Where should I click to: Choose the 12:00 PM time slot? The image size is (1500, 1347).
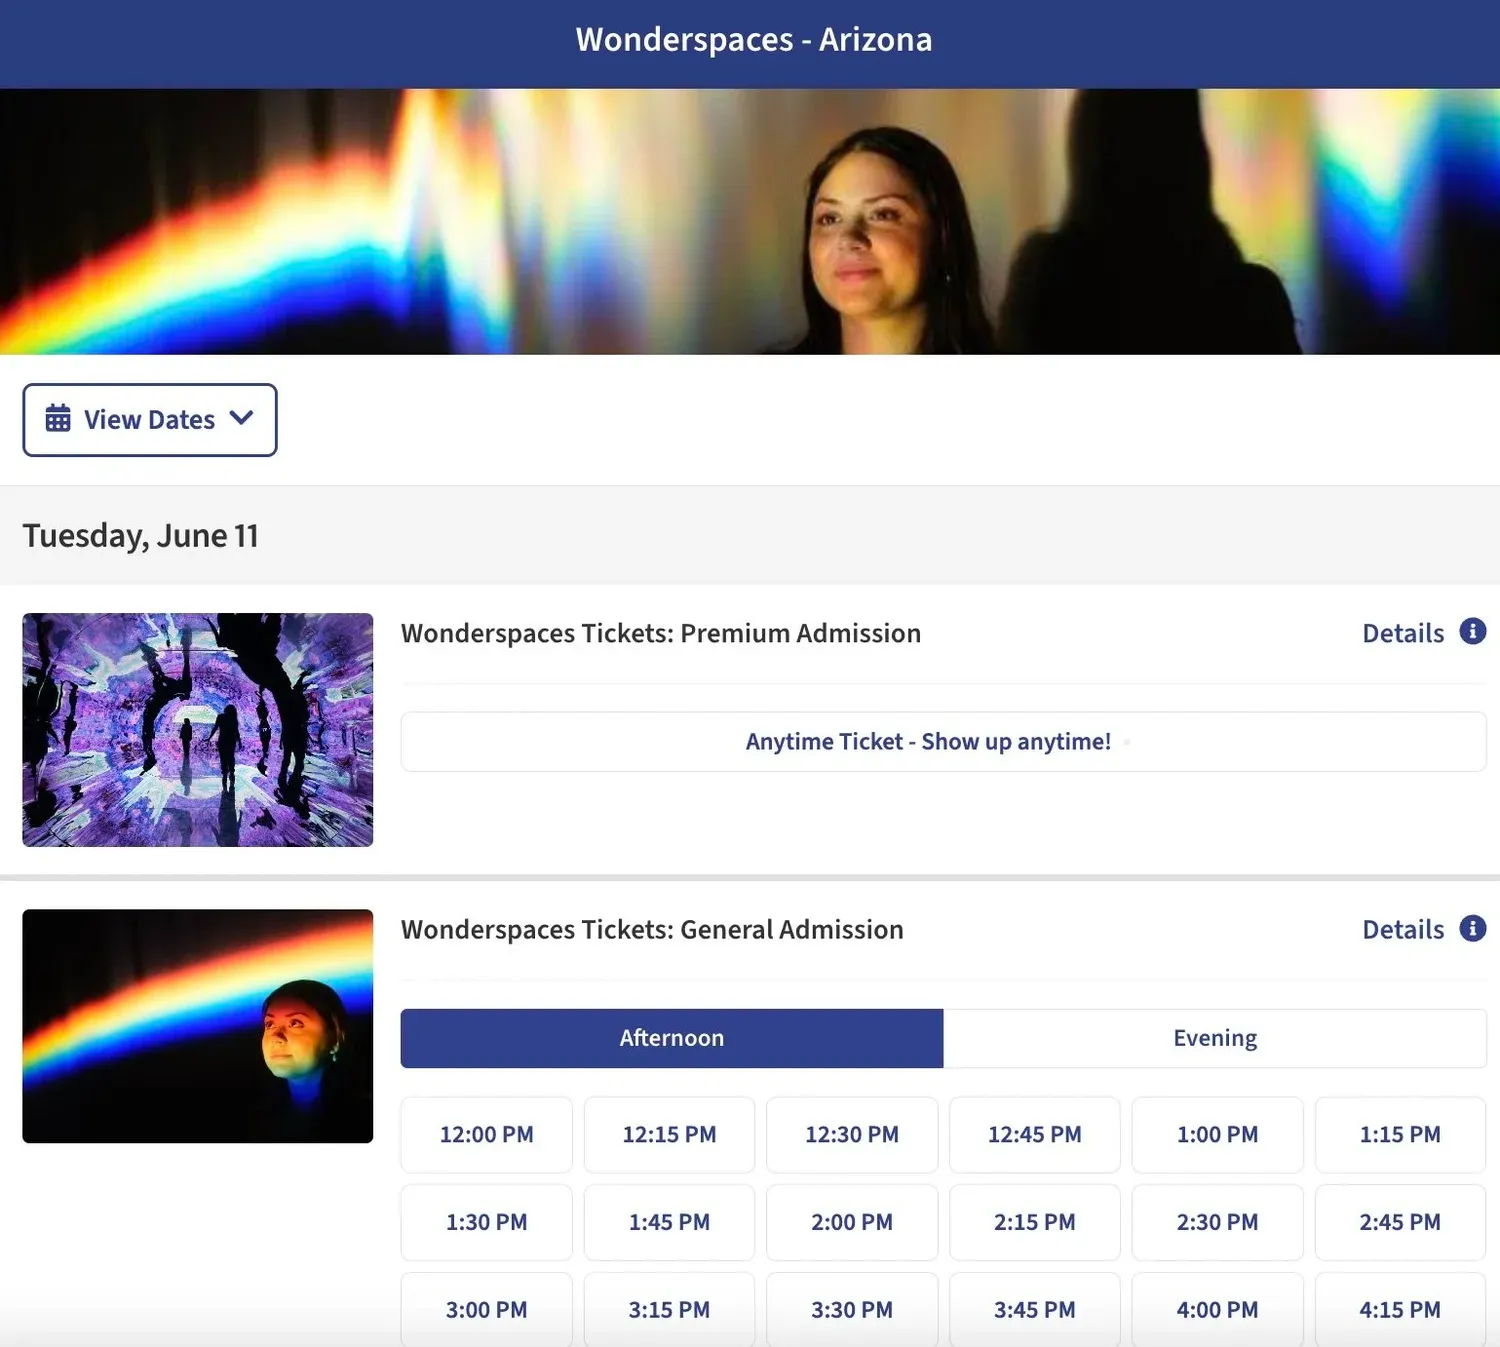tap(486, 1135)
